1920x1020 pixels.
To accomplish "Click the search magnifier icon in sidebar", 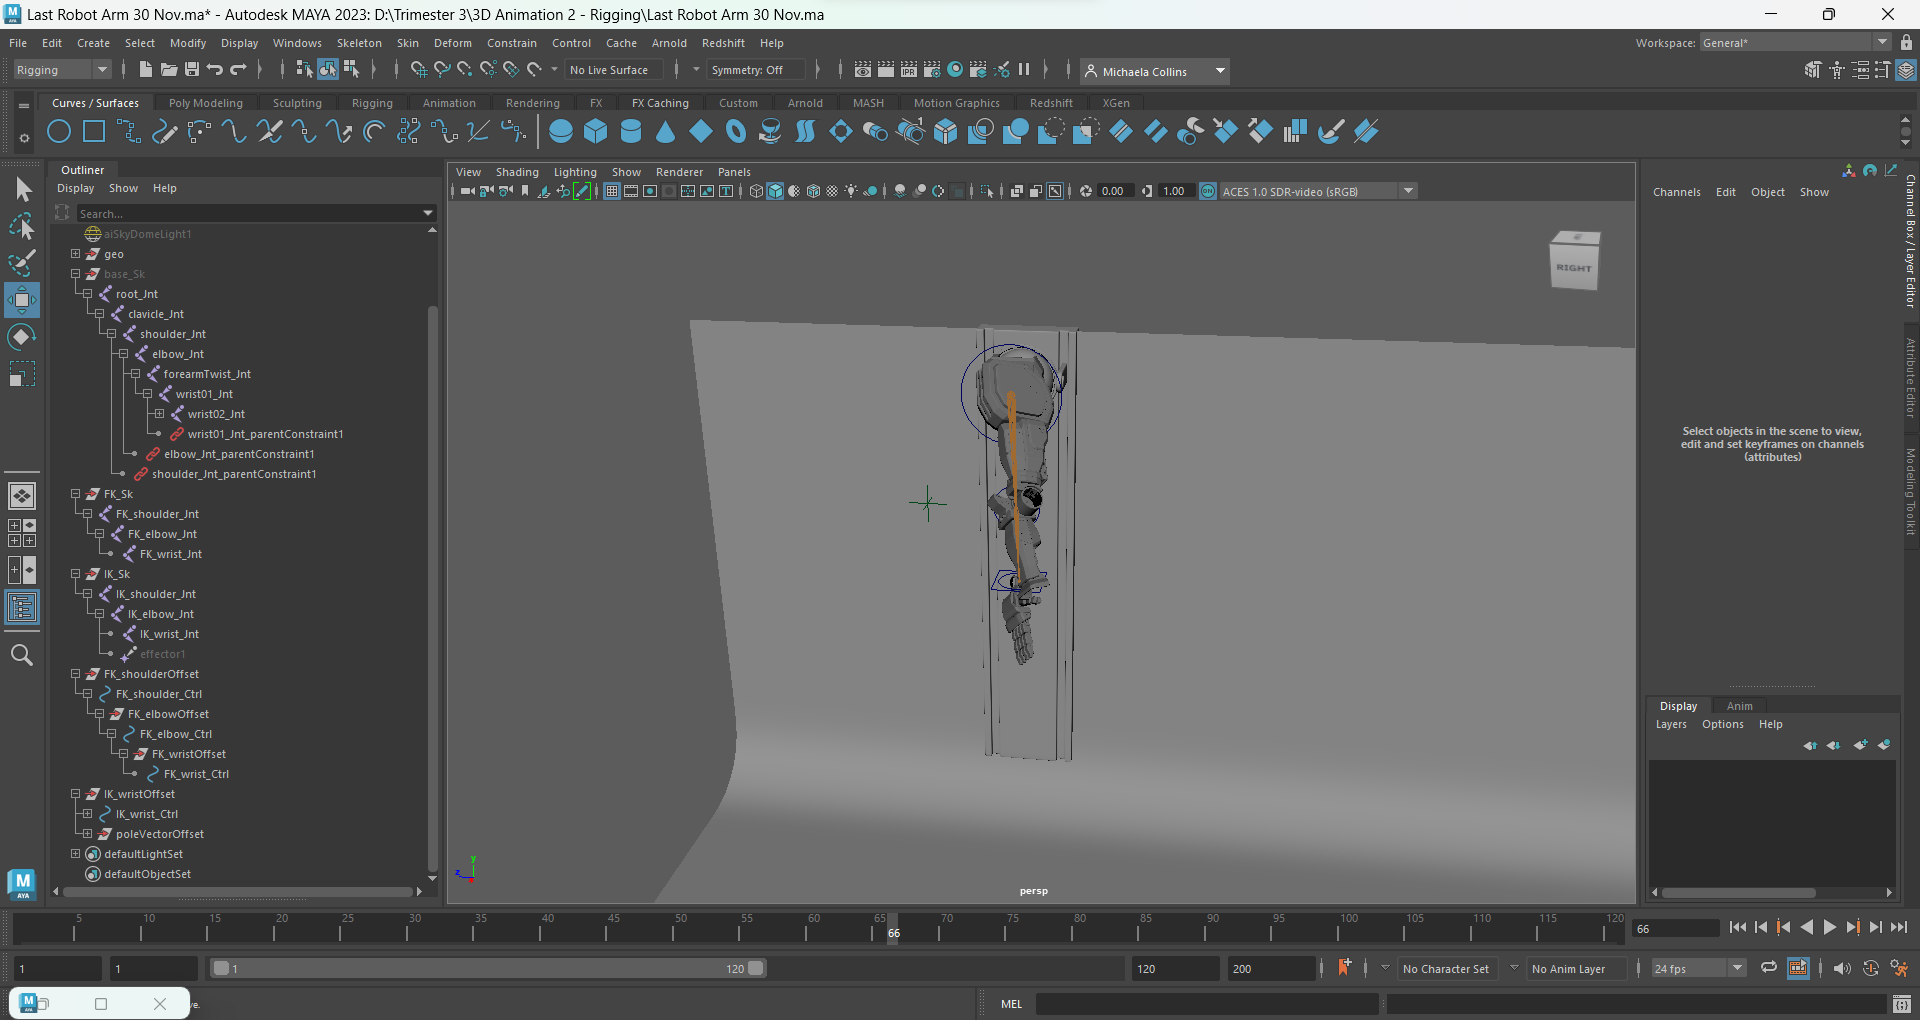I will coord(22,655).
